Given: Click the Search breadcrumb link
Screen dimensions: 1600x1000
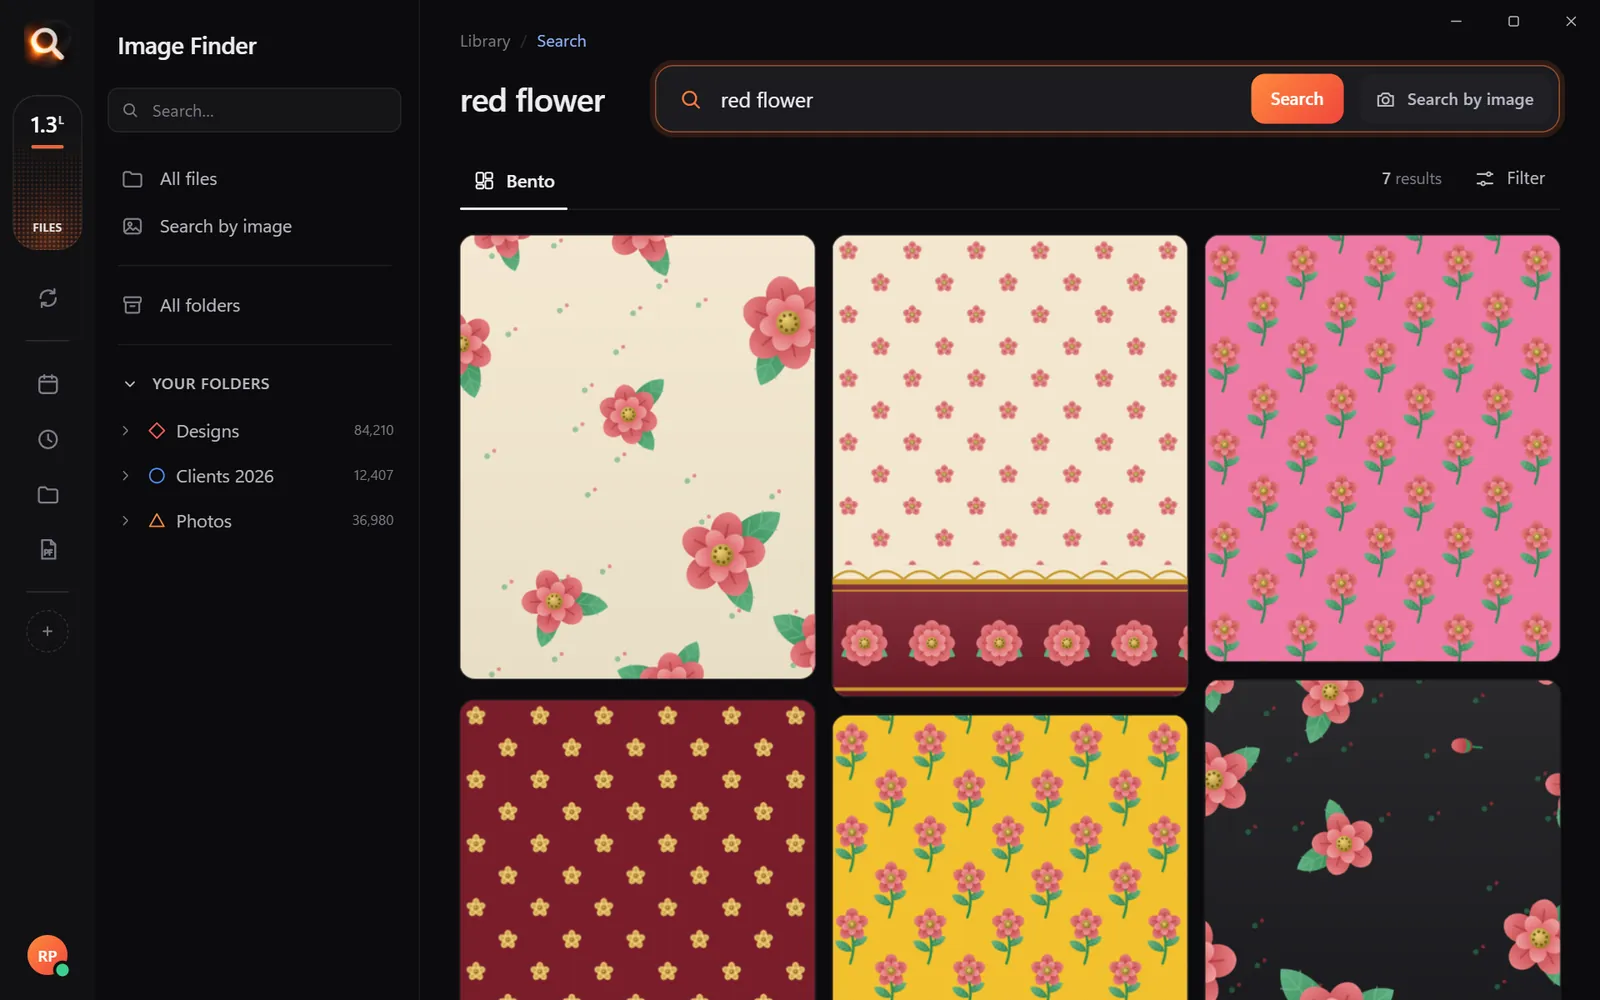Looking at the screenshot, I should coord(561,41).
